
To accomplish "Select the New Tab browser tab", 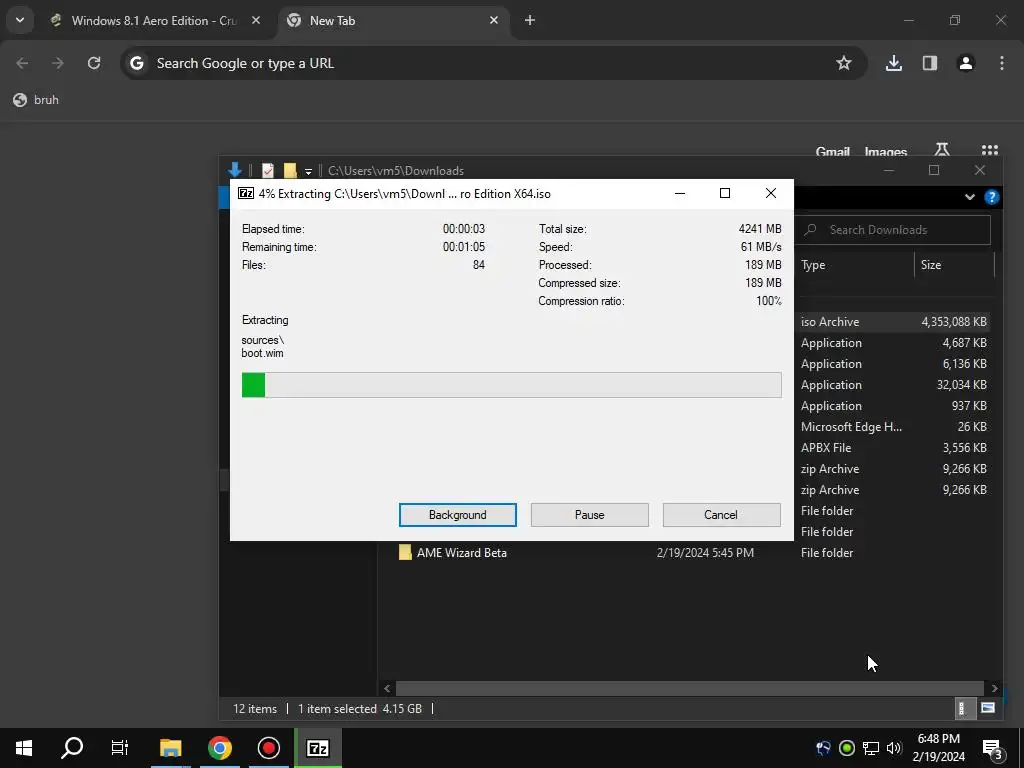I will [394, 21].
